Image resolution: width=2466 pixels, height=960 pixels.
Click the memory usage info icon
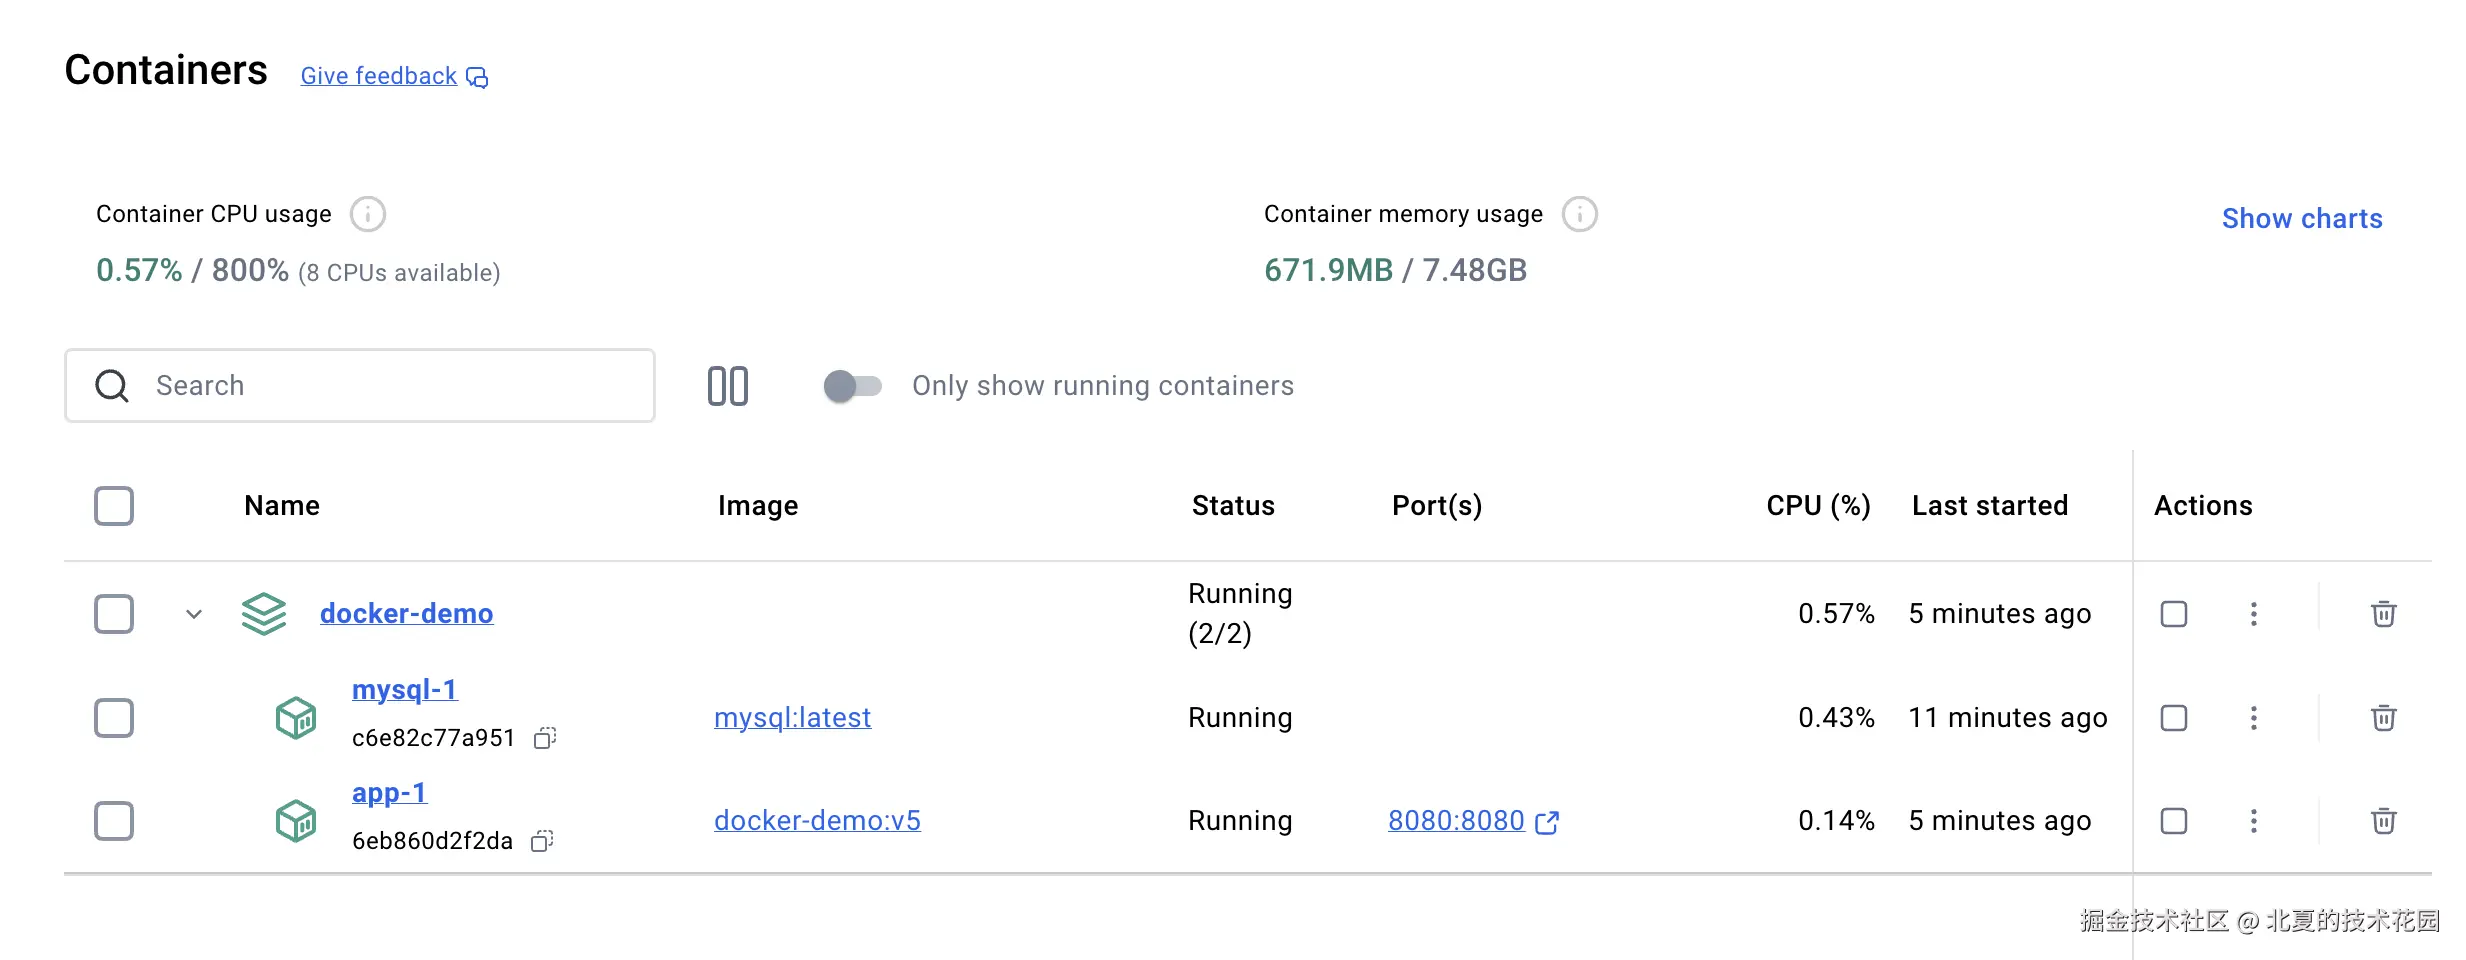point(1579,214)
